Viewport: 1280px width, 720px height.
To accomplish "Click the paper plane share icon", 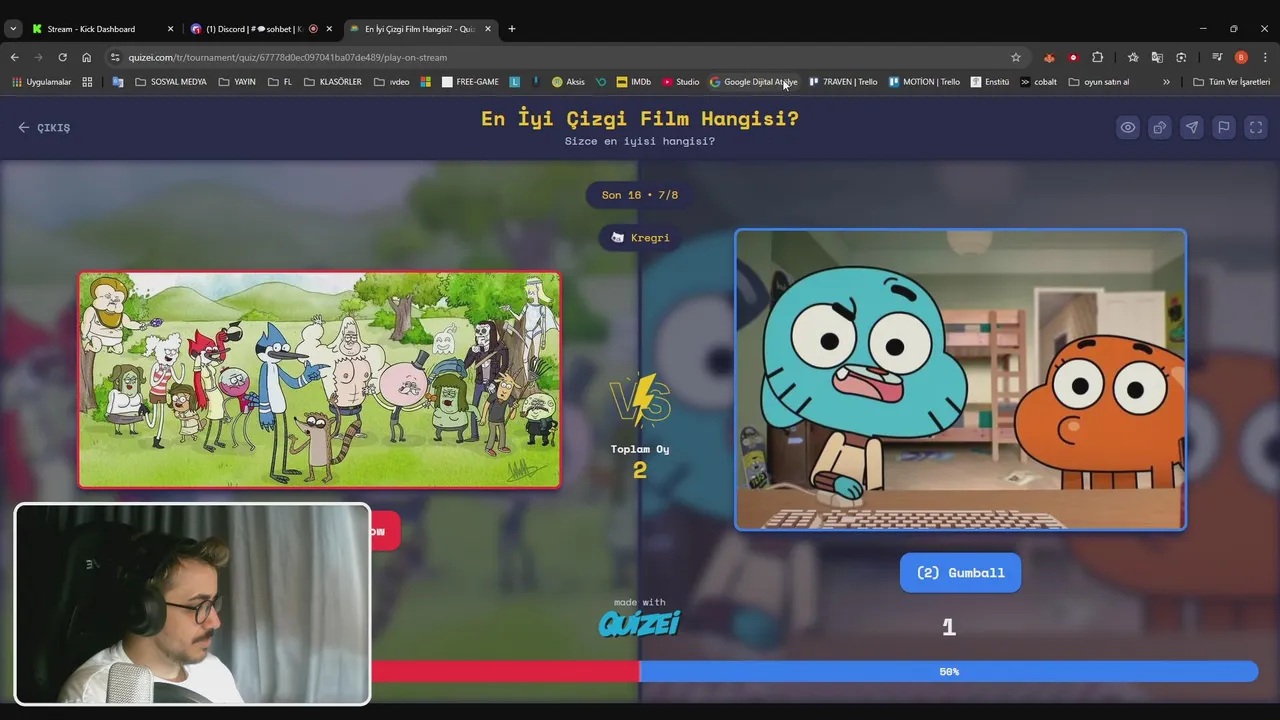I will pyautogui.click(x=1192, y=127).
